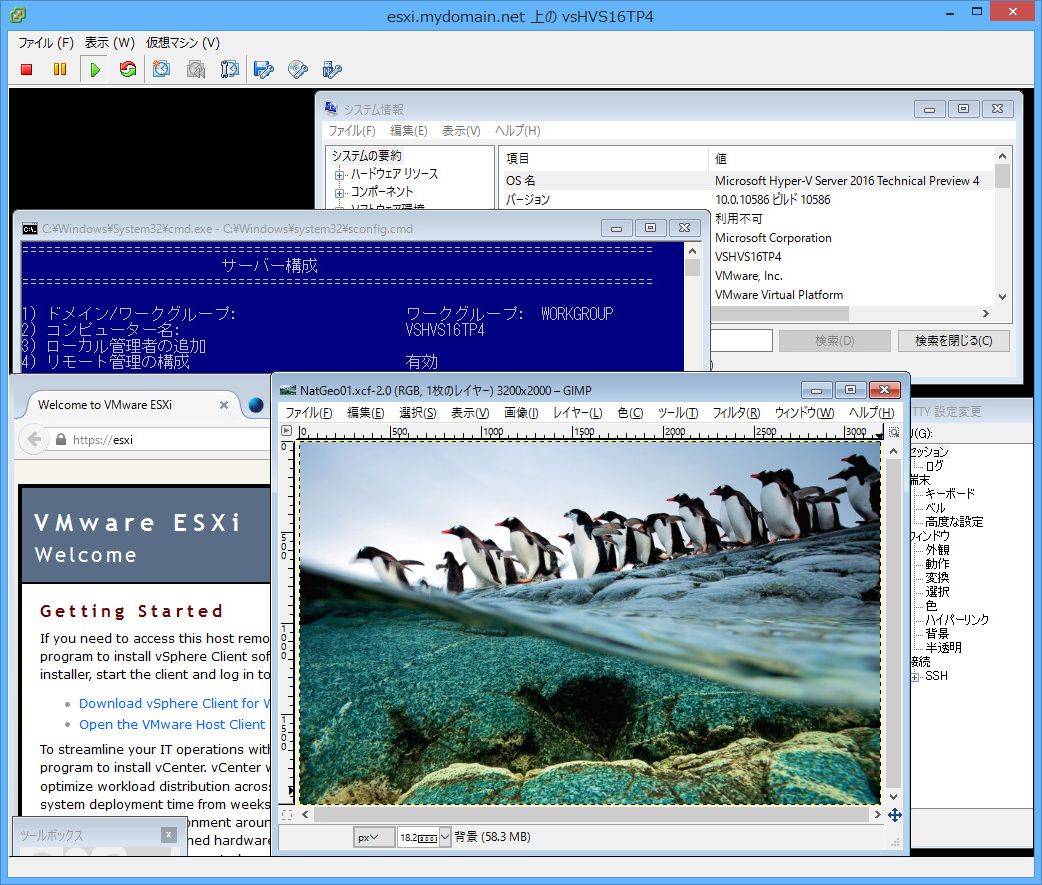The width and height of the screenshot is (1042, 885).
Task: Open the VMware File (ファイル) menu
Action: pyautogui.click(x=46, y=43)
